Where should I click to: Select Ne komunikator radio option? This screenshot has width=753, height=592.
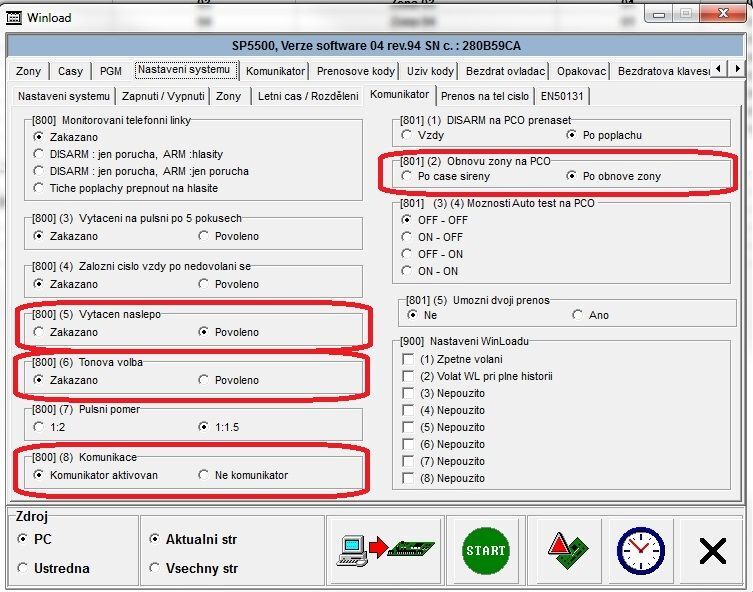205,475
